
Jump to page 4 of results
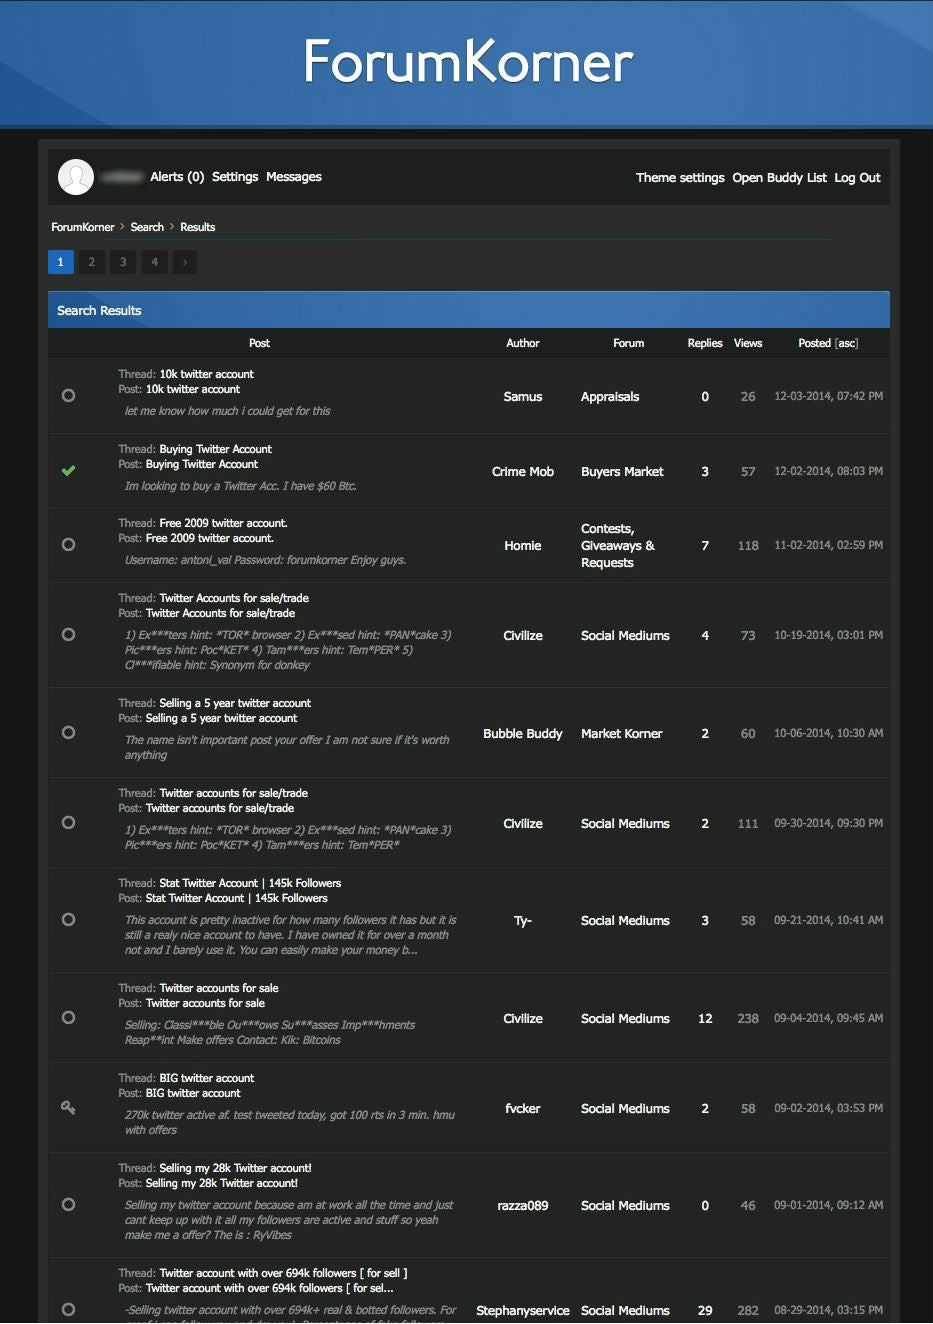(x=154, y=262)
